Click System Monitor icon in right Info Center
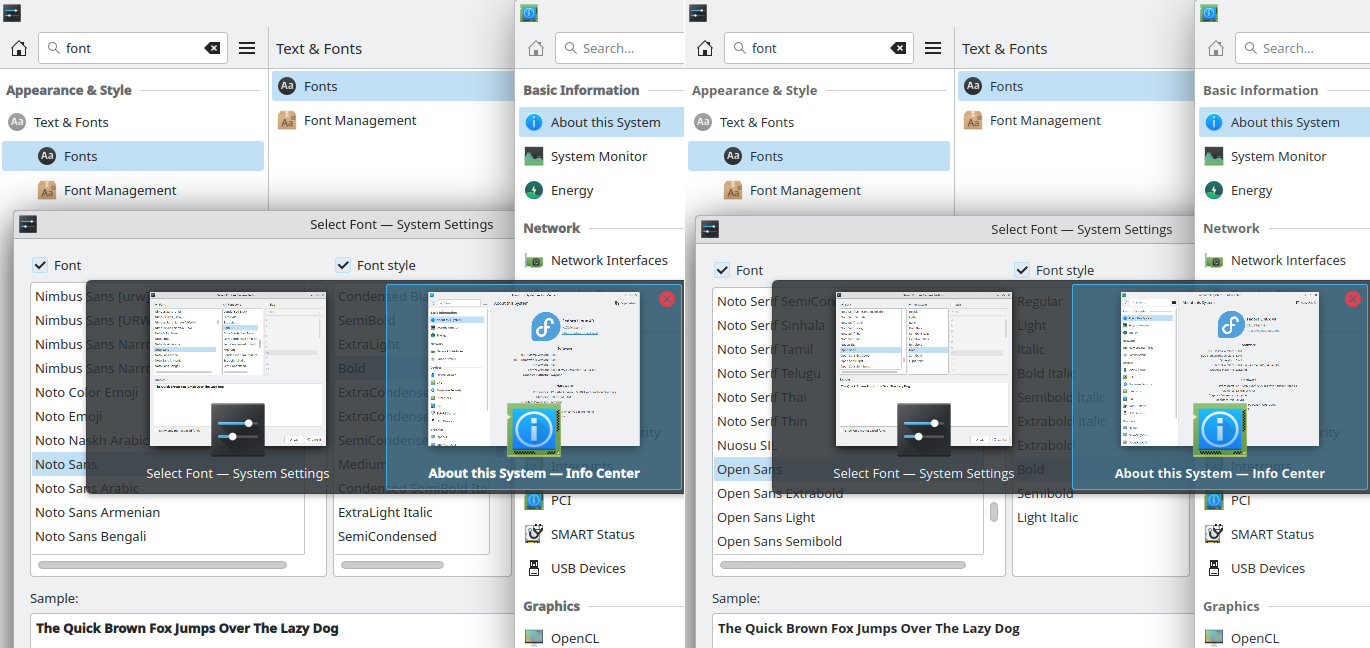This screenshot has height=648, width=1370. tap(1214, 156)
